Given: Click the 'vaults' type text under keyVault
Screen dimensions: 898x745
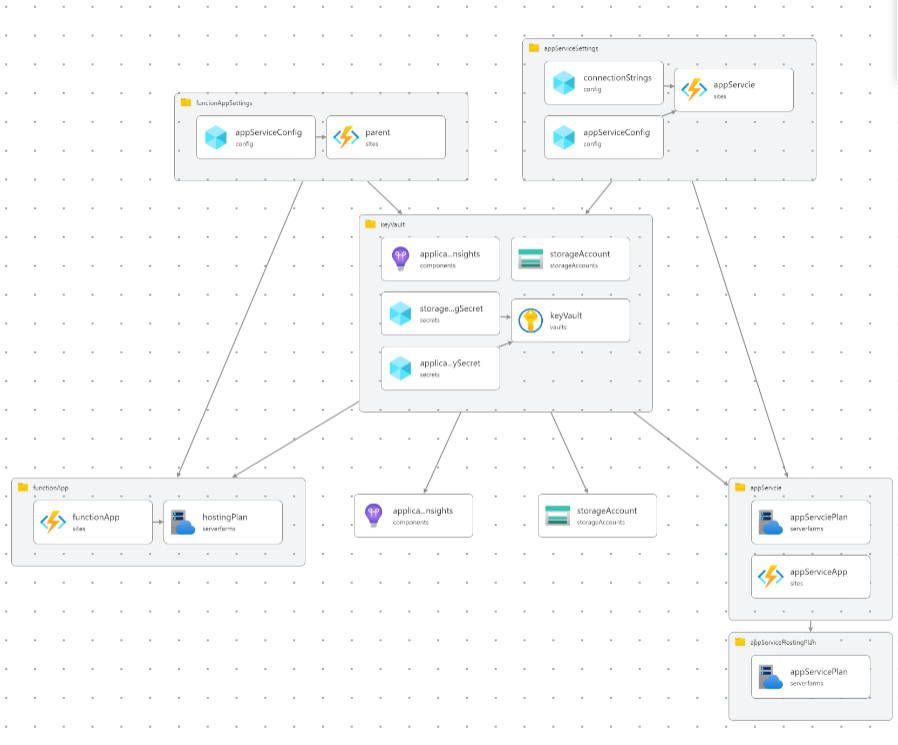Looking at the screenshot, I should 558,327.
